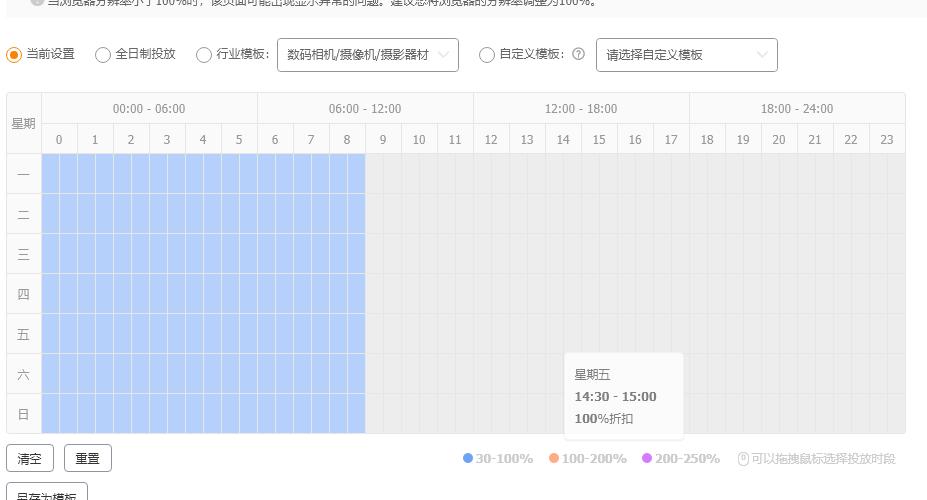Image resolution: width=927 pixels, height=500 pixels.
Task: Click the 18:00 - 24:00 column group header
Action: click(x=797, y=108)
